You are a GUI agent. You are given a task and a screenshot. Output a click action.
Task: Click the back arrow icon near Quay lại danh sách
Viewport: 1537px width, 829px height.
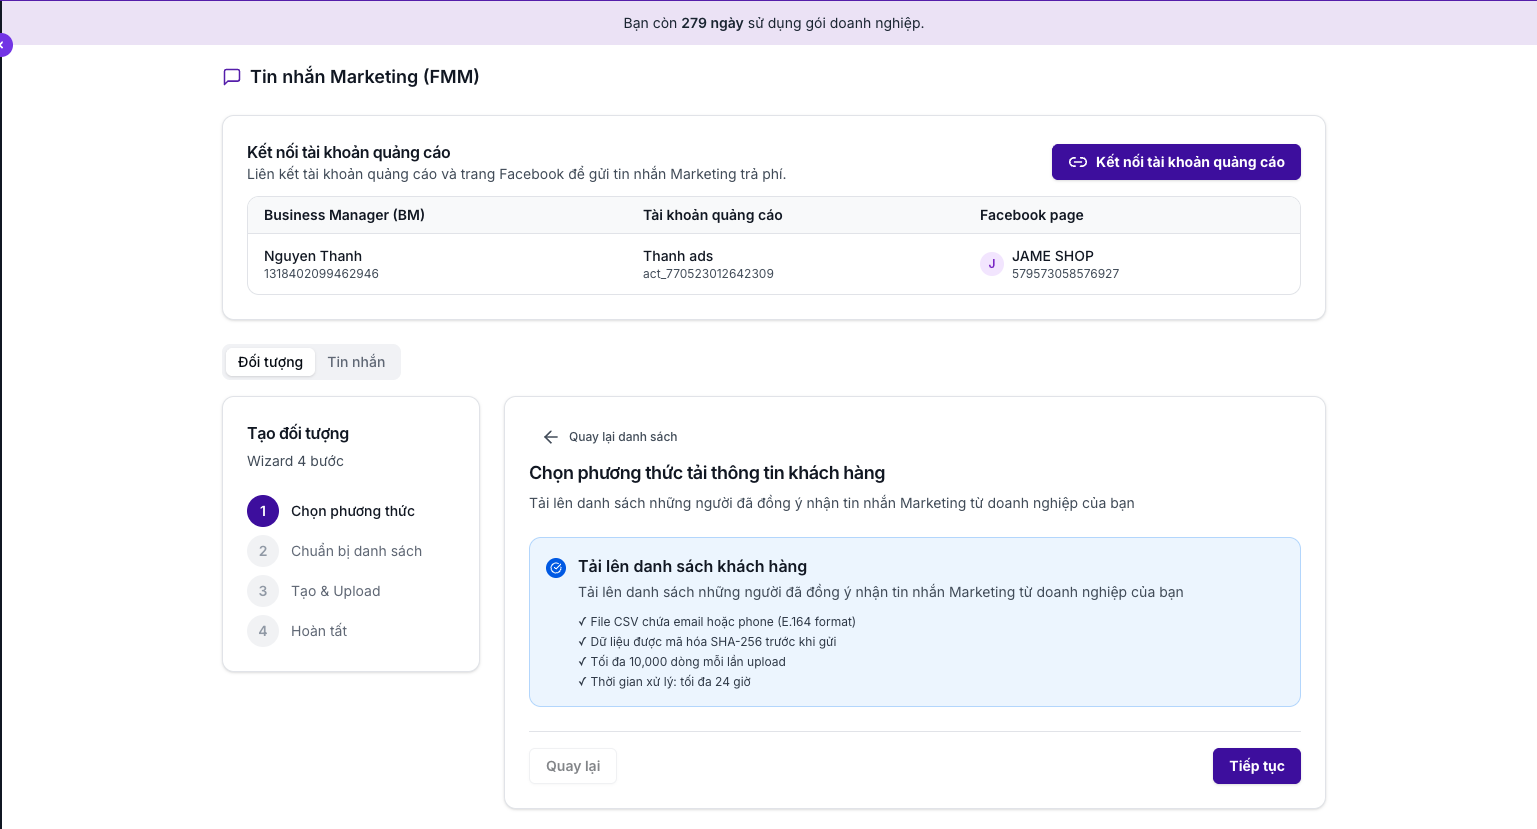(x=550, y=437)
